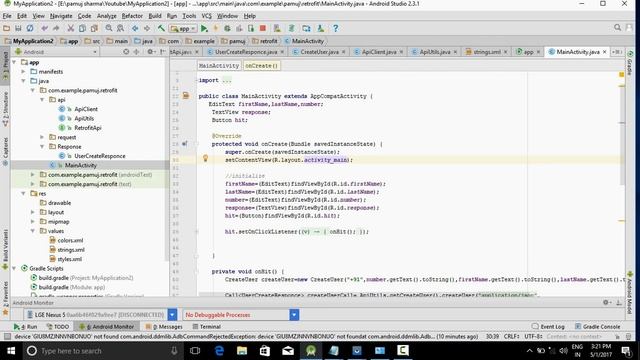Switch to the strings.xml tab
This screenshot has width=640, height=360.
click(x=487, y=52)
